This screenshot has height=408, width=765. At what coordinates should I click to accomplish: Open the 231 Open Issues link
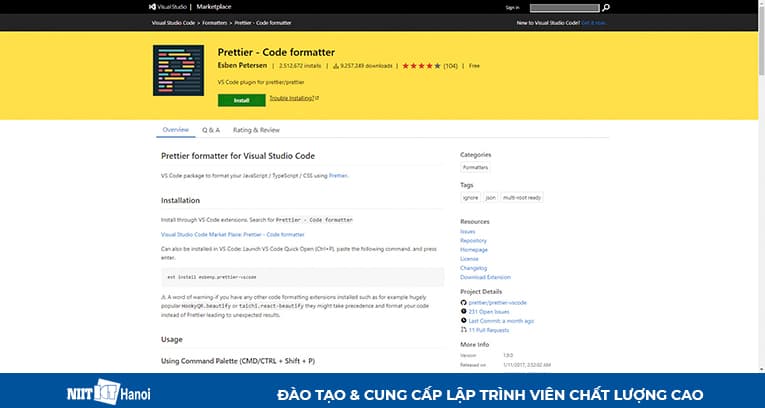point(489,312)
